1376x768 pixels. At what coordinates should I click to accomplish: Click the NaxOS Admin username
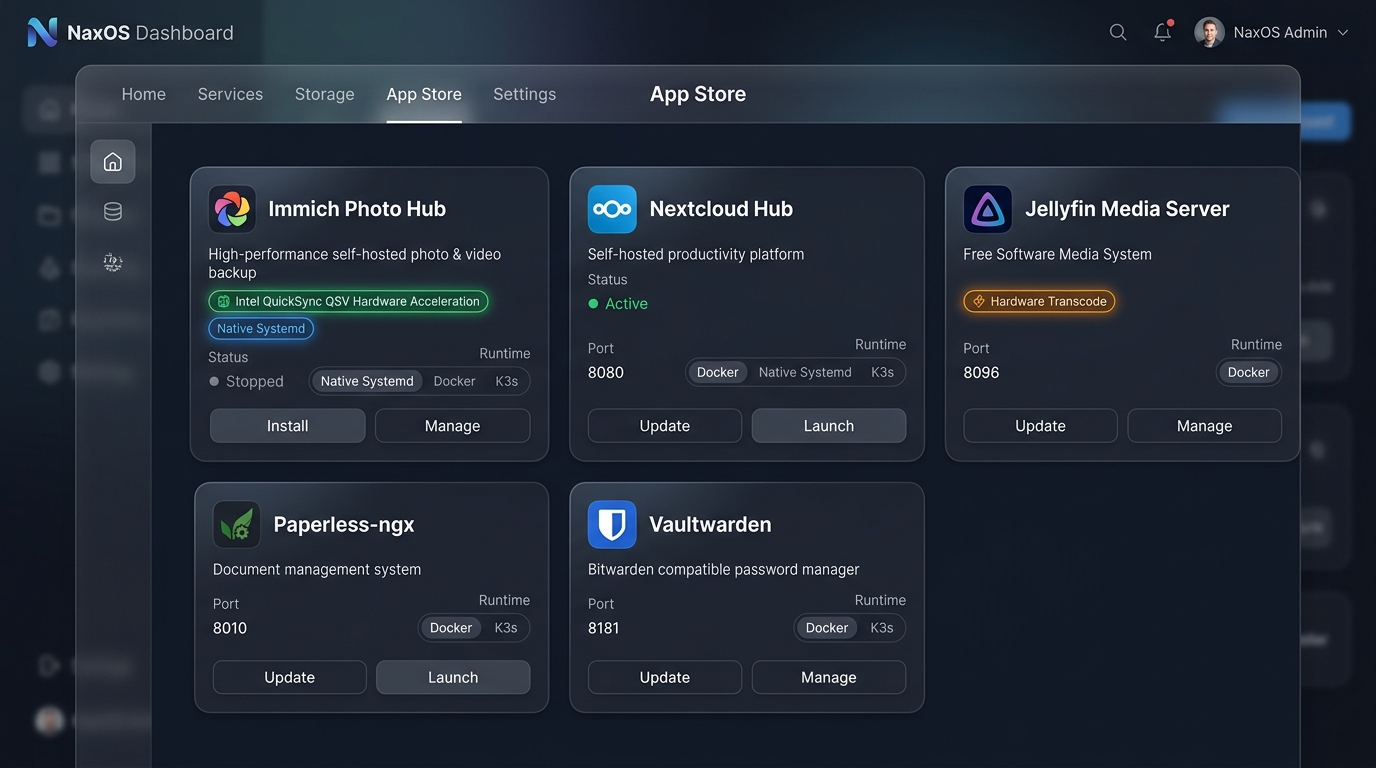1280,32
